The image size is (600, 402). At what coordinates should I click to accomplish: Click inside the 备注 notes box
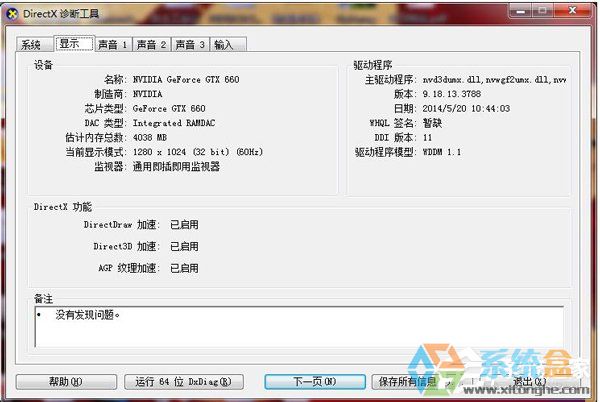point(299,327)
